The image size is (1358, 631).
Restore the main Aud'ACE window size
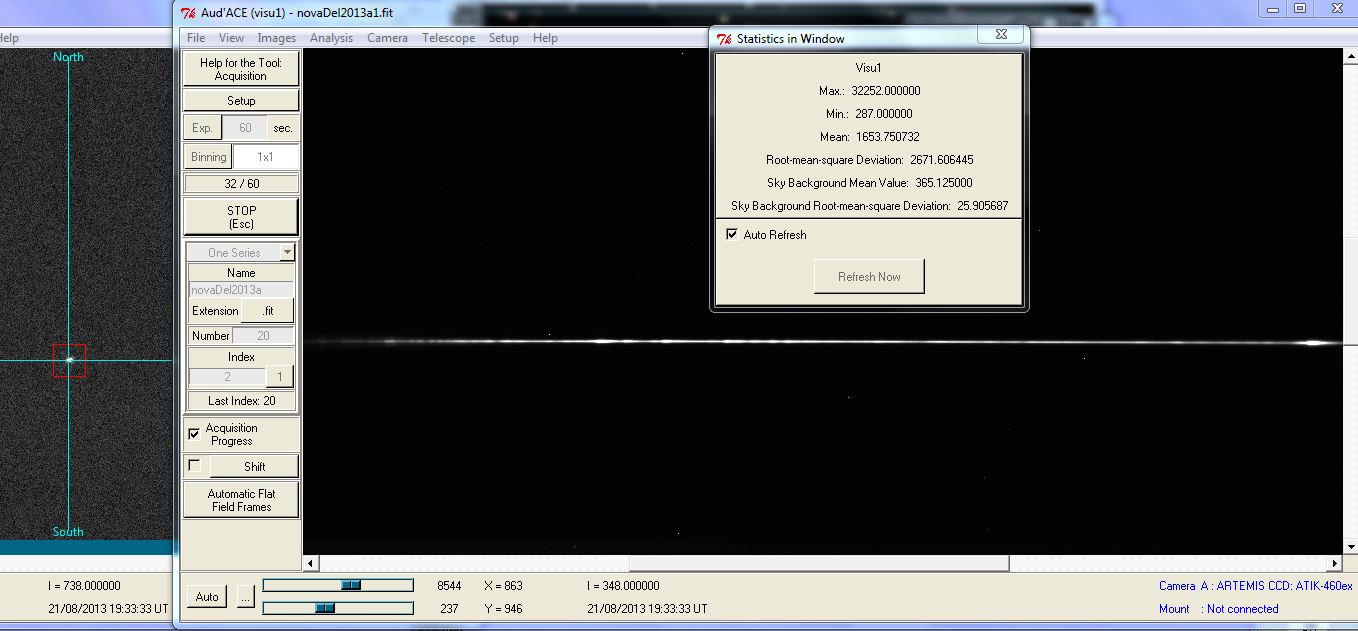point(1299,9)
